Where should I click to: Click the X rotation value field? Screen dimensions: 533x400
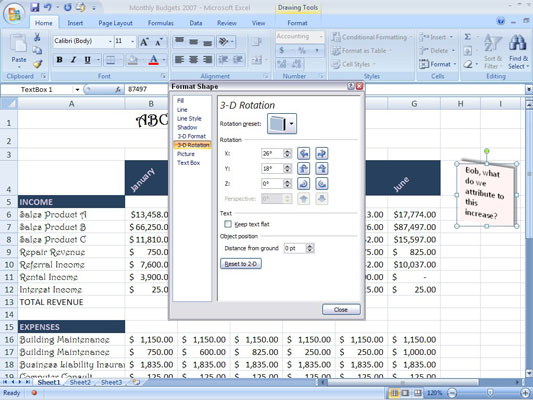(x=272, y=153)
